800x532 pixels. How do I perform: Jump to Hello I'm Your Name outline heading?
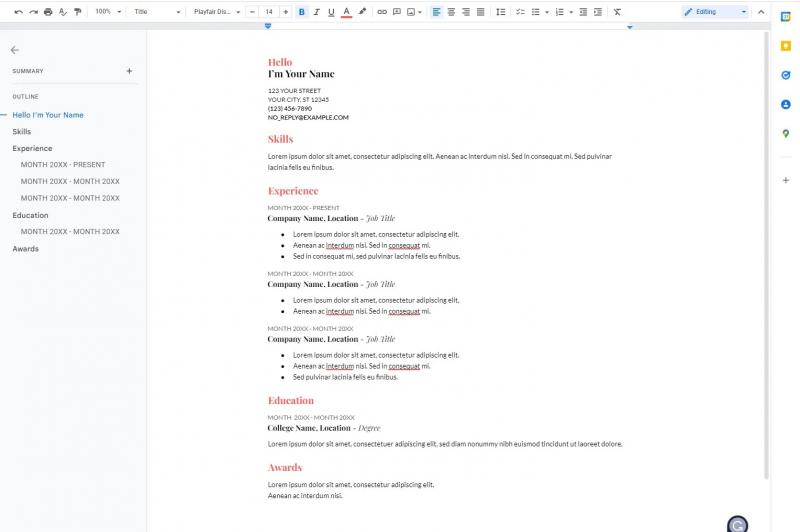tap(48, 115)
